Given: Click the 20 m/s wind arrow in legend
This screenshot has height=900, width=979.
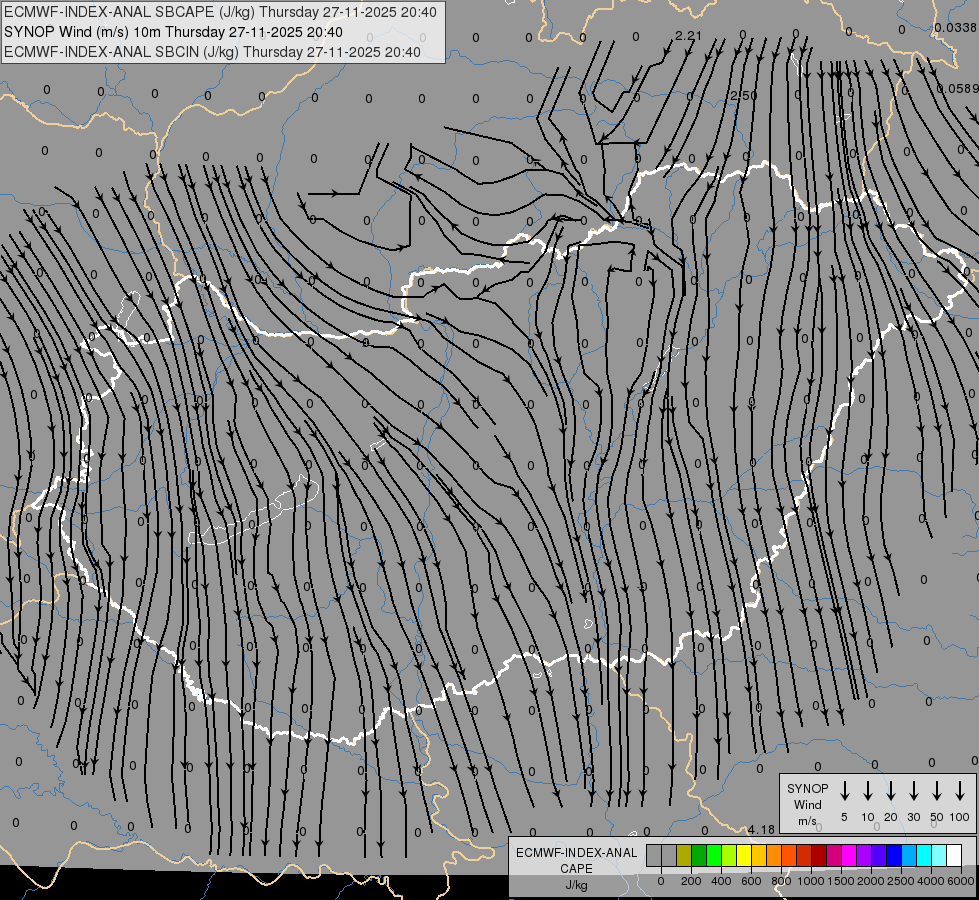Looking at the screenshot, I should point(891,791).
